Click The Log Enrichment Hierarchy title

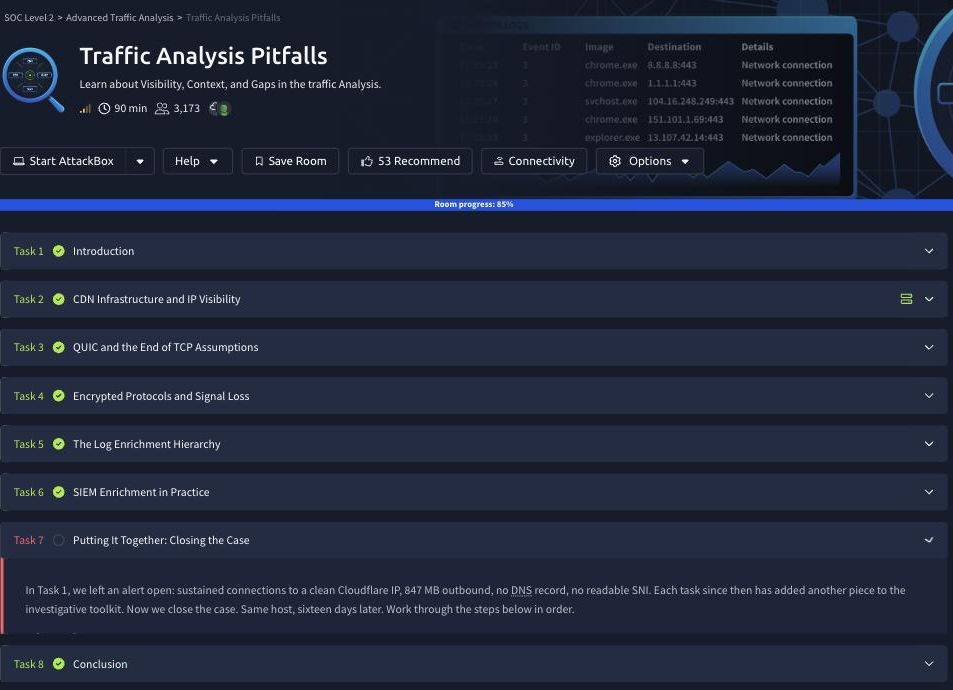(x=146, y=444)
